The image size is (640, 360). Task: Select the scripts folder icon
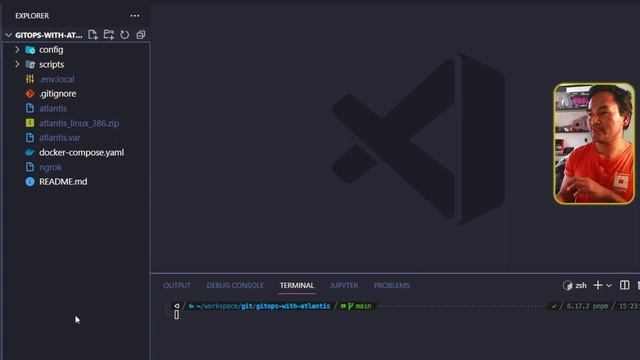30,64
